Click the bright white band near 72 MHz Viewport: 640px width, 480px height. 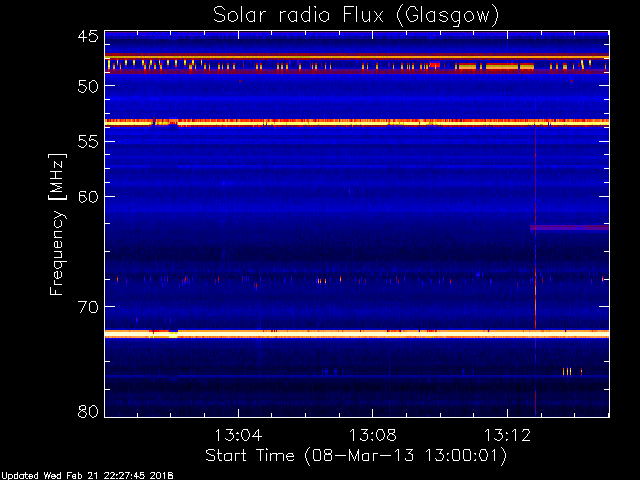click(357, 334)
